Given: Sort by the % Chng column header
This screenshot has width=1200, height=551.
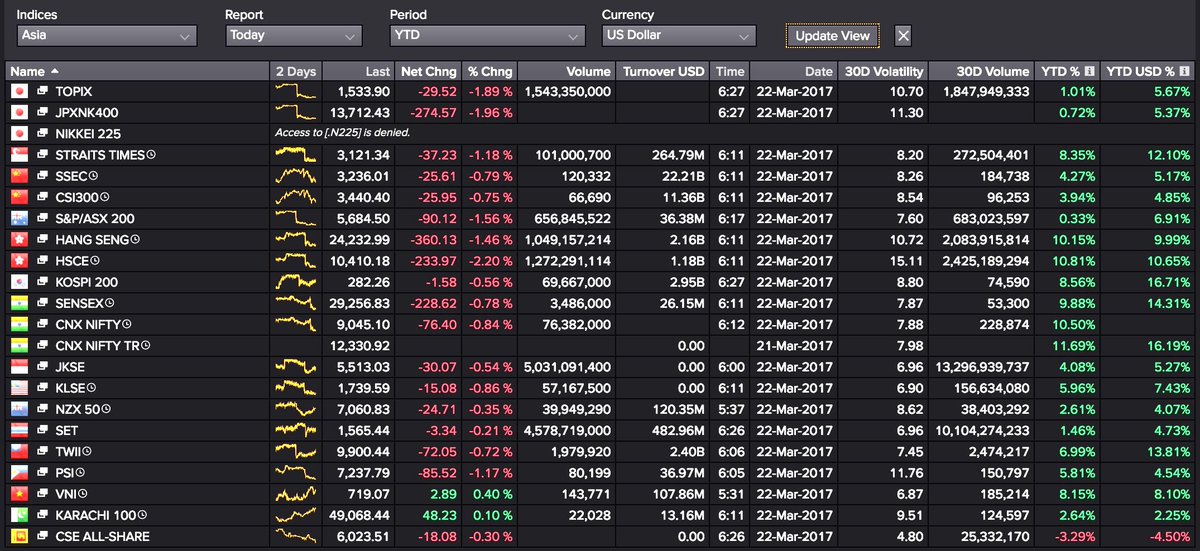Looking at the screenshot, I should 490,71.
